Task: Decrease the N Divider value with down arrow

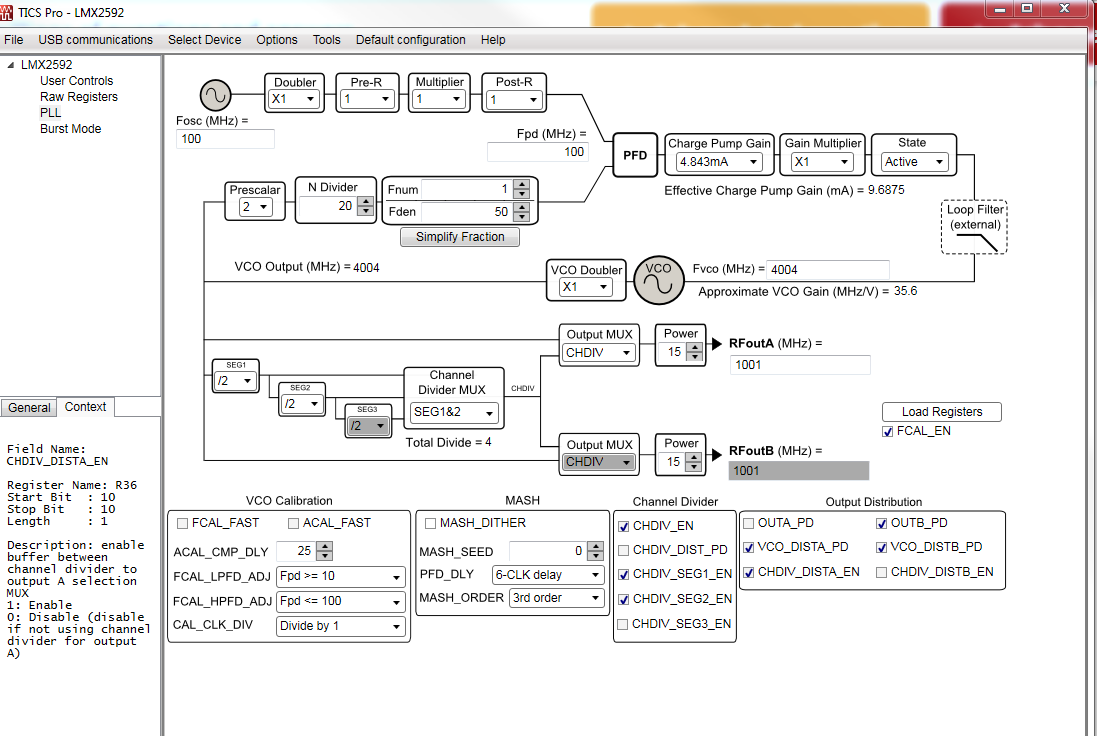Action: (365, 210)
